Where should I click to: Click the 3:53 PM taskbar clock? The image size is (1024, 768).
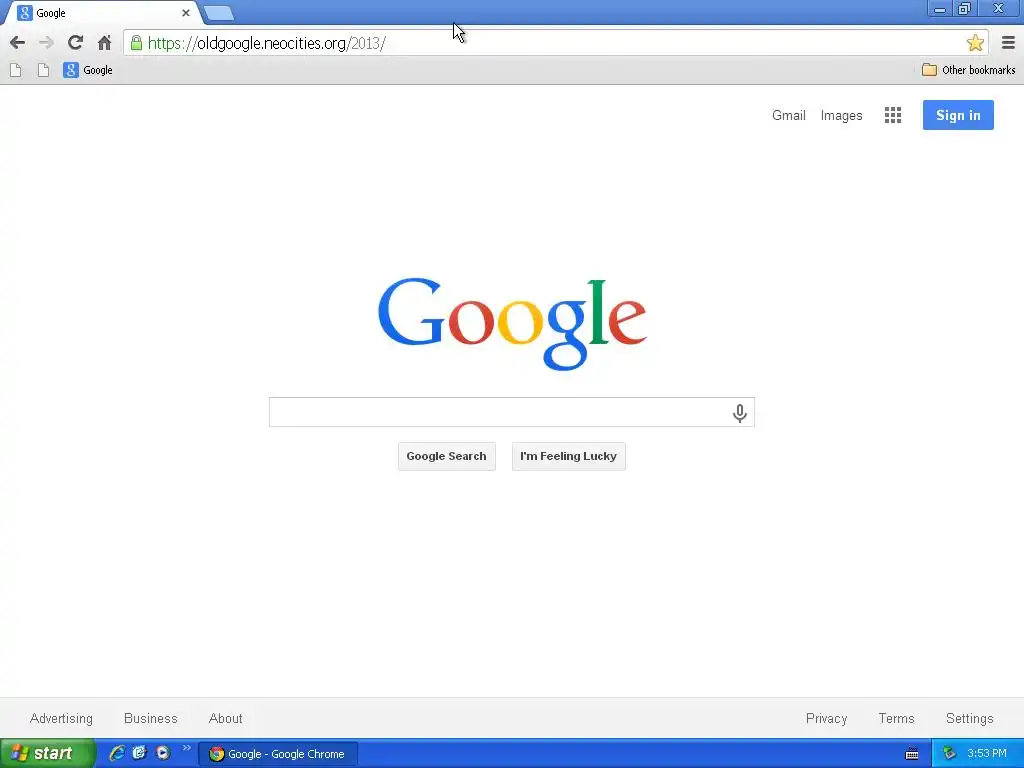[x=987, y=754]
